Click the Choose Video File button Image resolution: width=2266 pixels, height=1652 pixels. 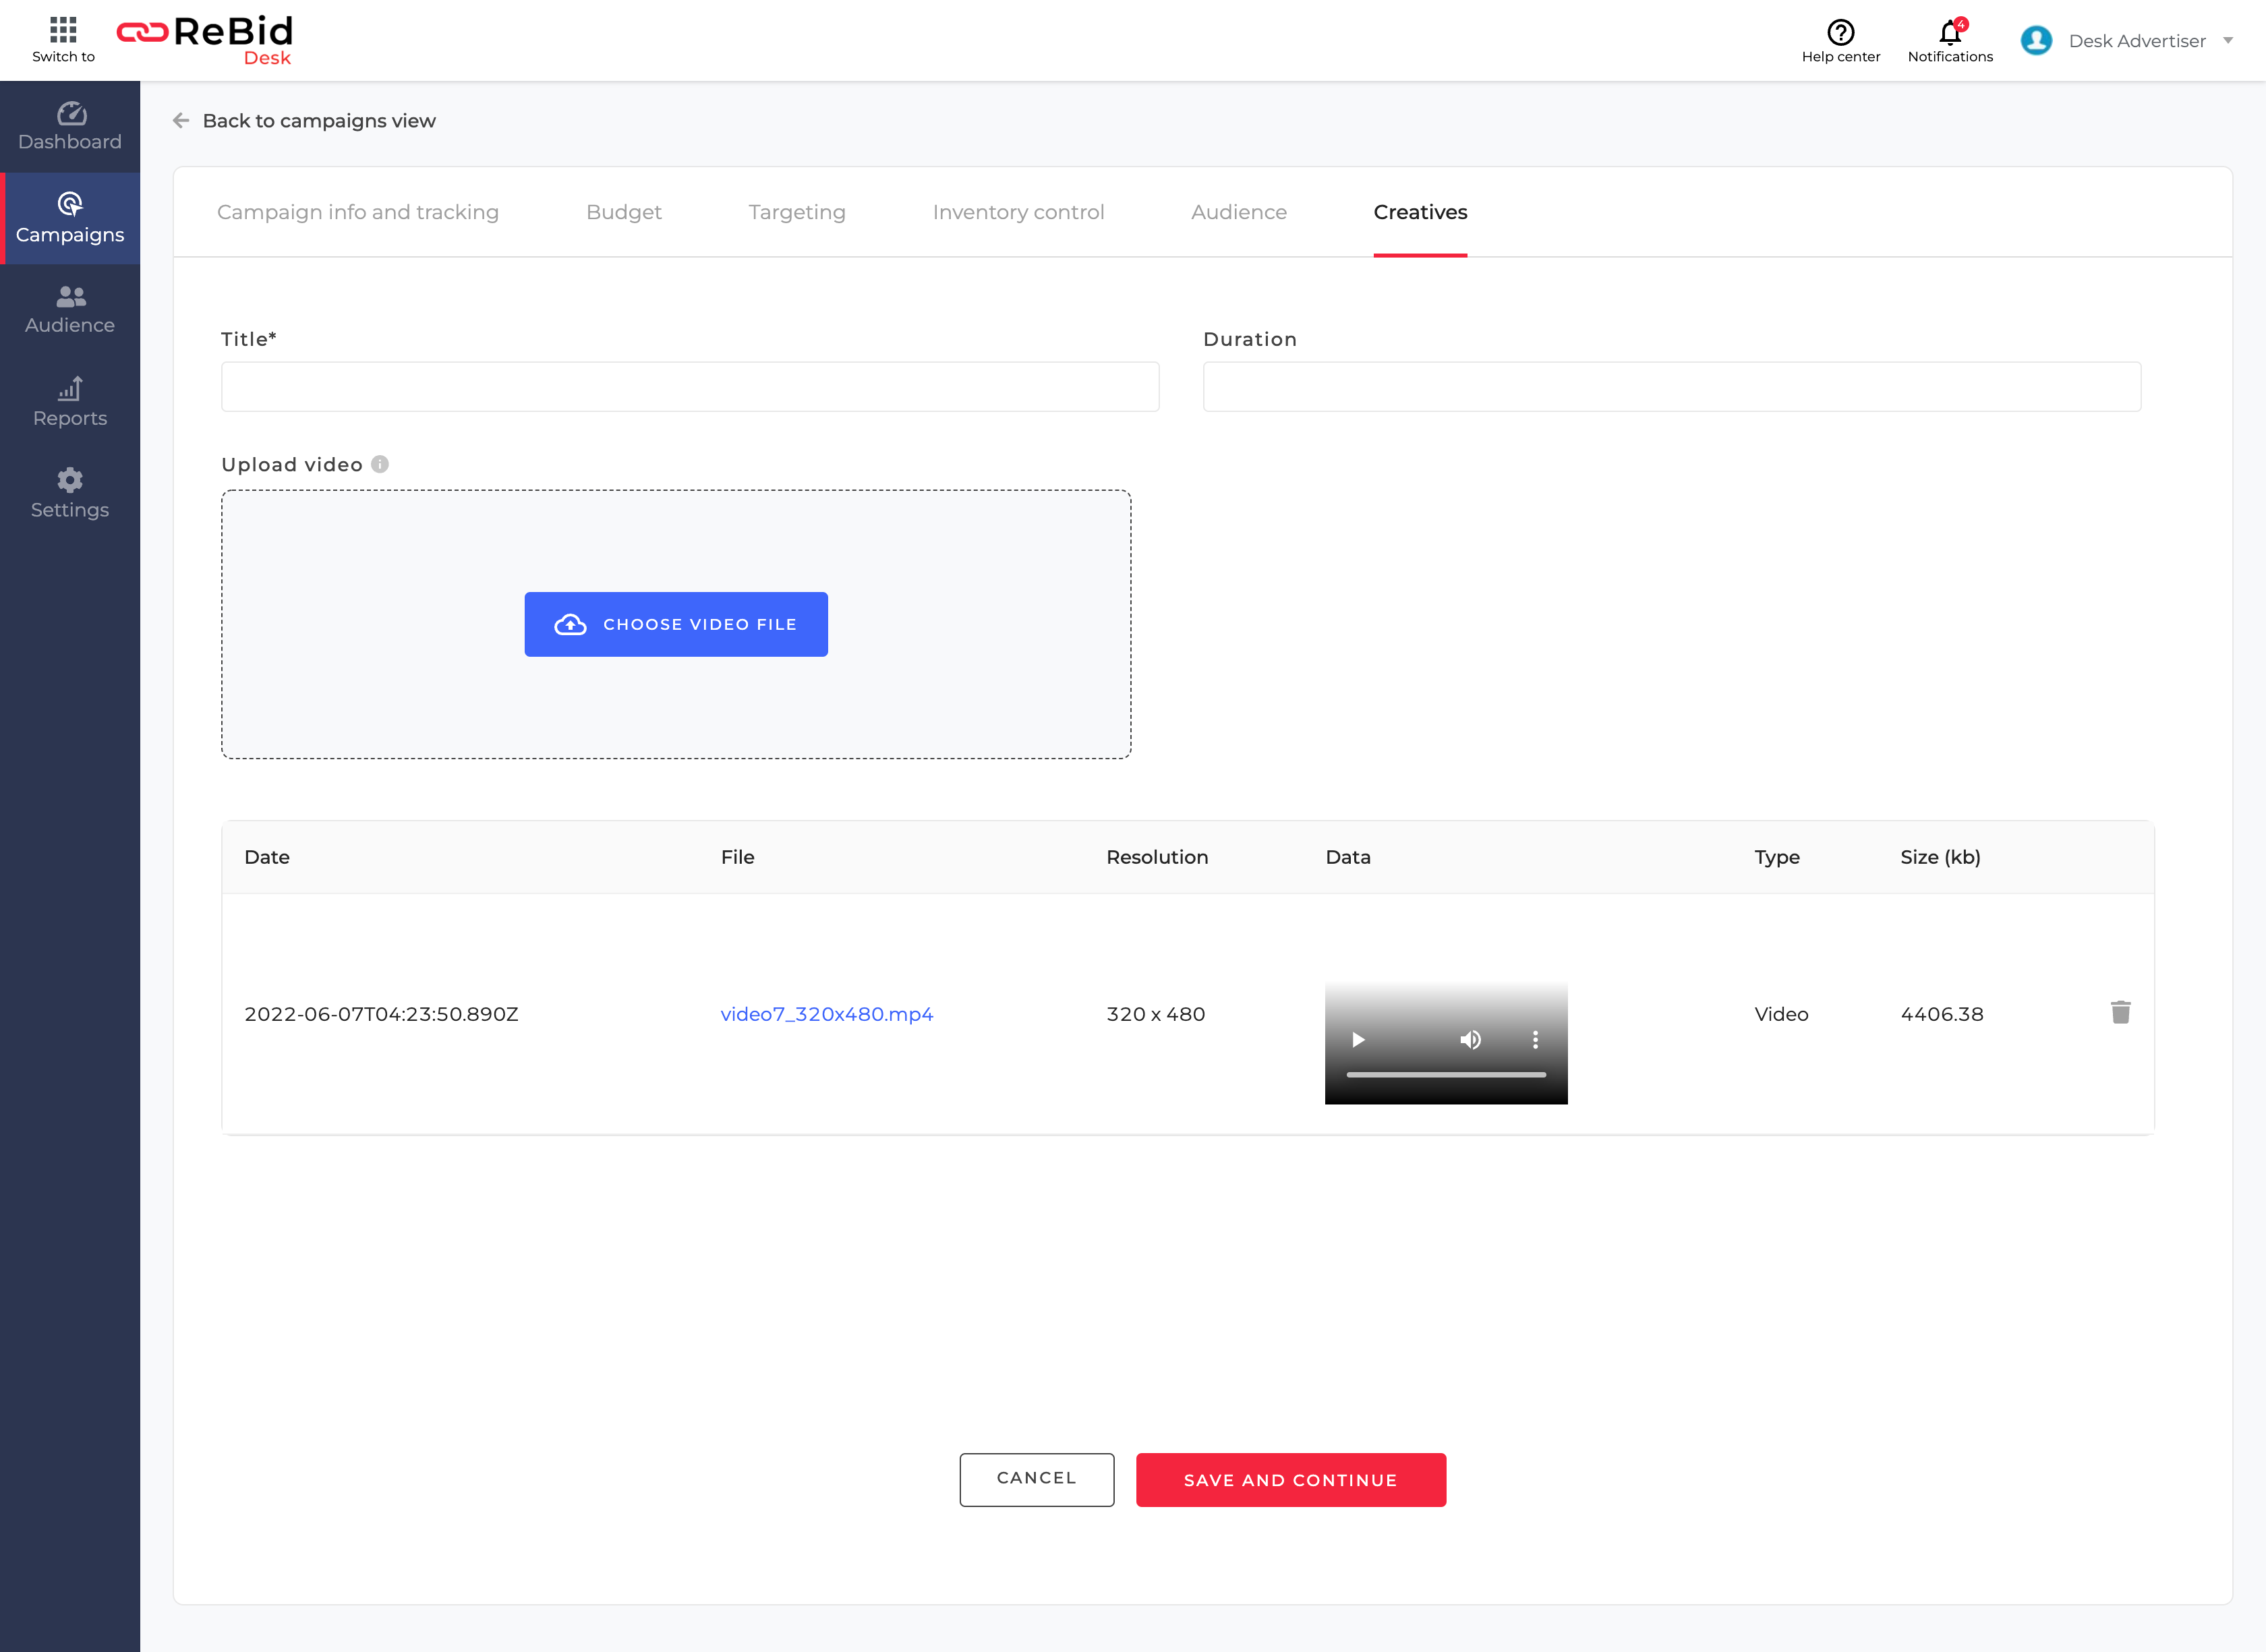pyautogui.click(x=676, y=624)
